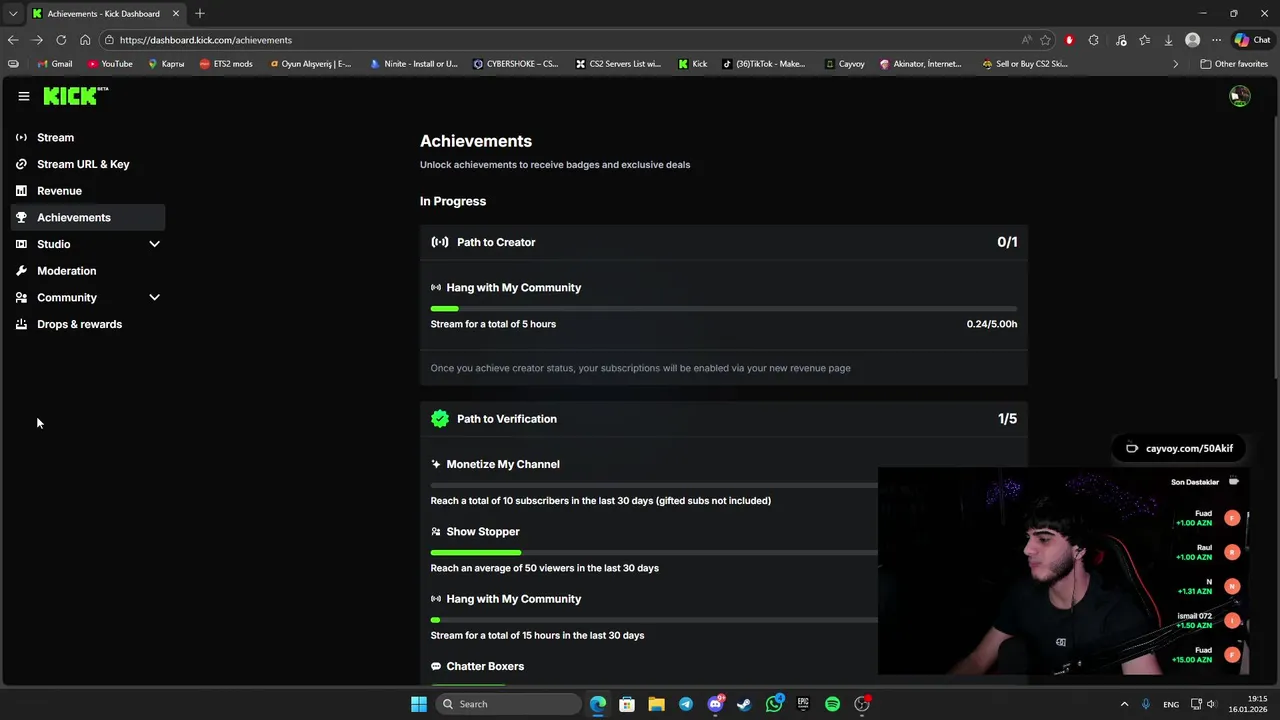Click the 0.24/5.00h progress value

point(992,324)
